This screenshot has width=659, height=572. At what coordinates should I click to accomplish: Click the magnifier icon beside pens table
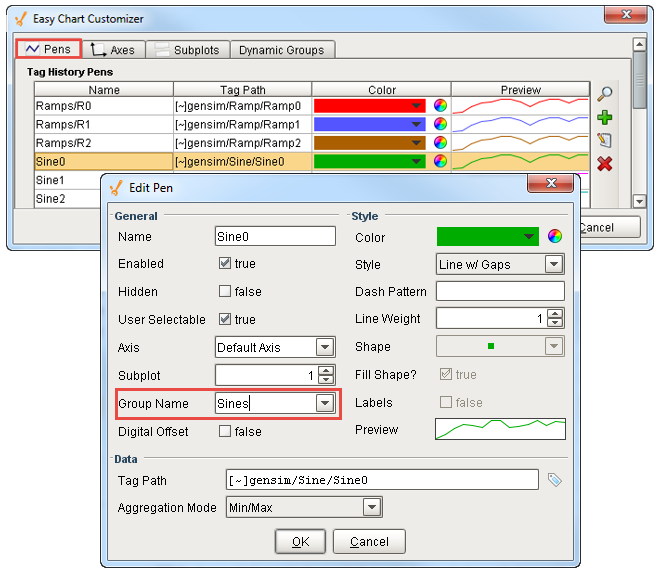point(604,95)
